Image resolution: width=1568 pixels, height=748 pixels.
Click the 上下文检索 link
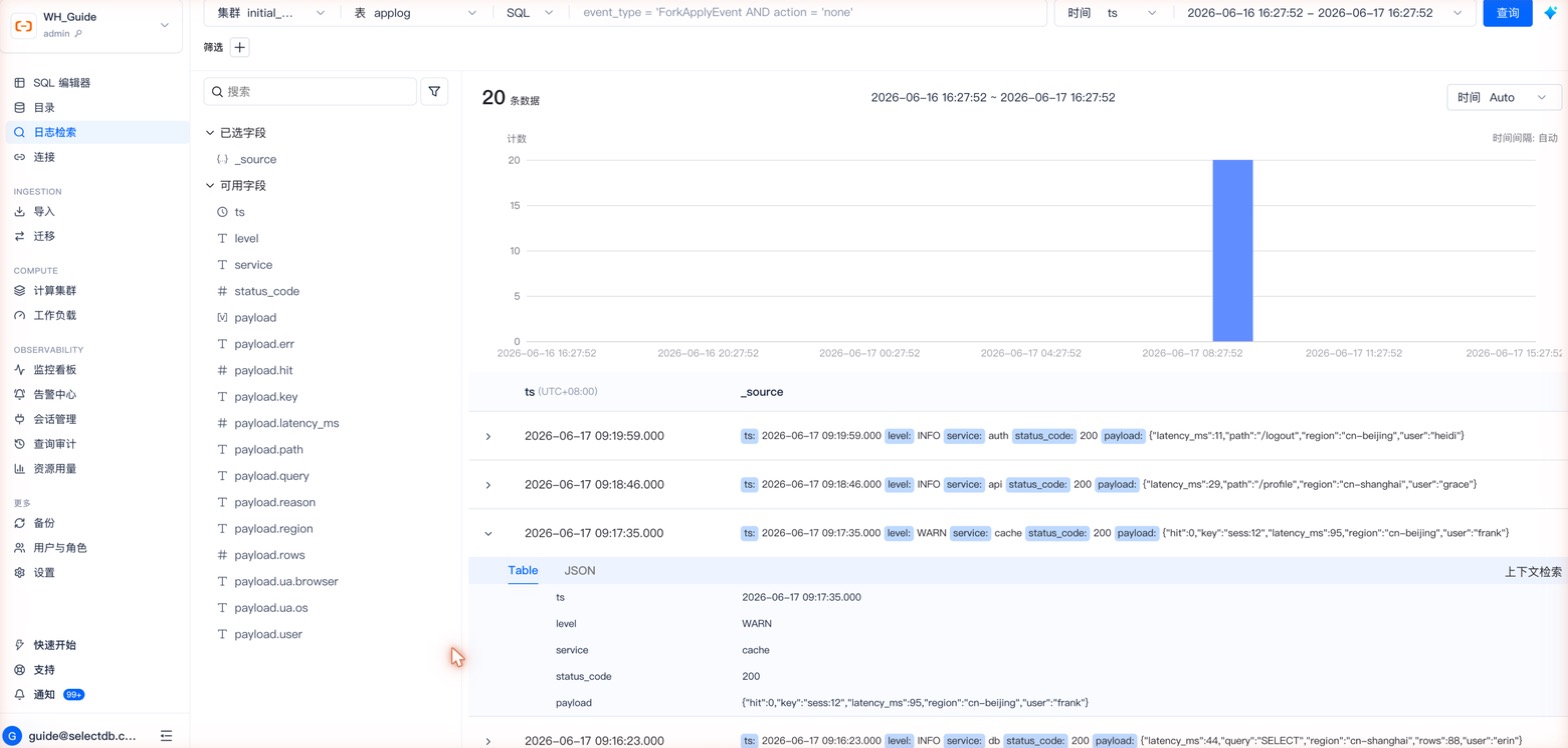1533,572
